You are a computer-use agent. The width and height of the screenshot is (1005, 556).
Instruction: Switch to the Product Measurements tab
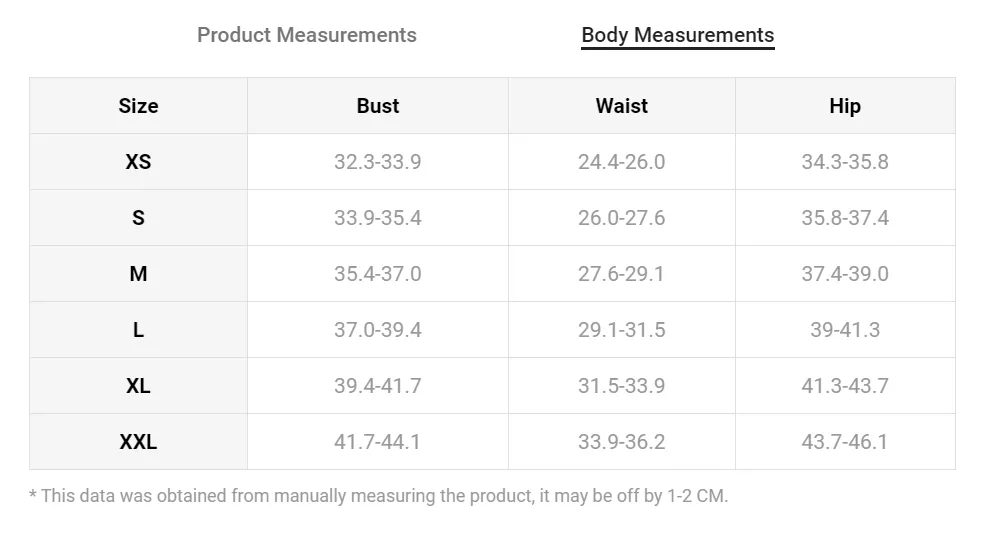(x=306, y=35)
